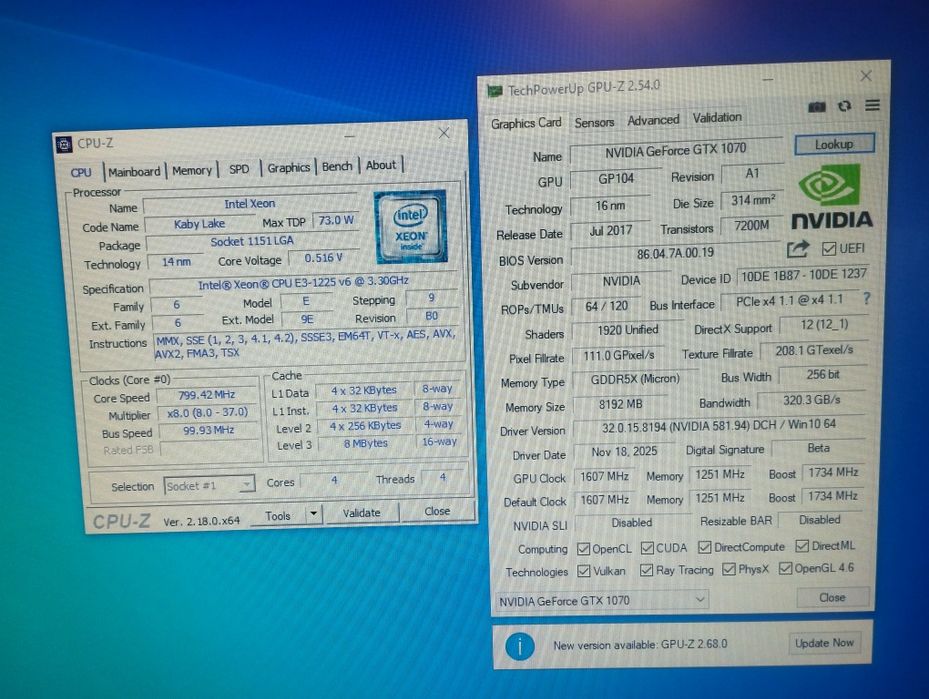Click the Update Now button

coord(824,643)
